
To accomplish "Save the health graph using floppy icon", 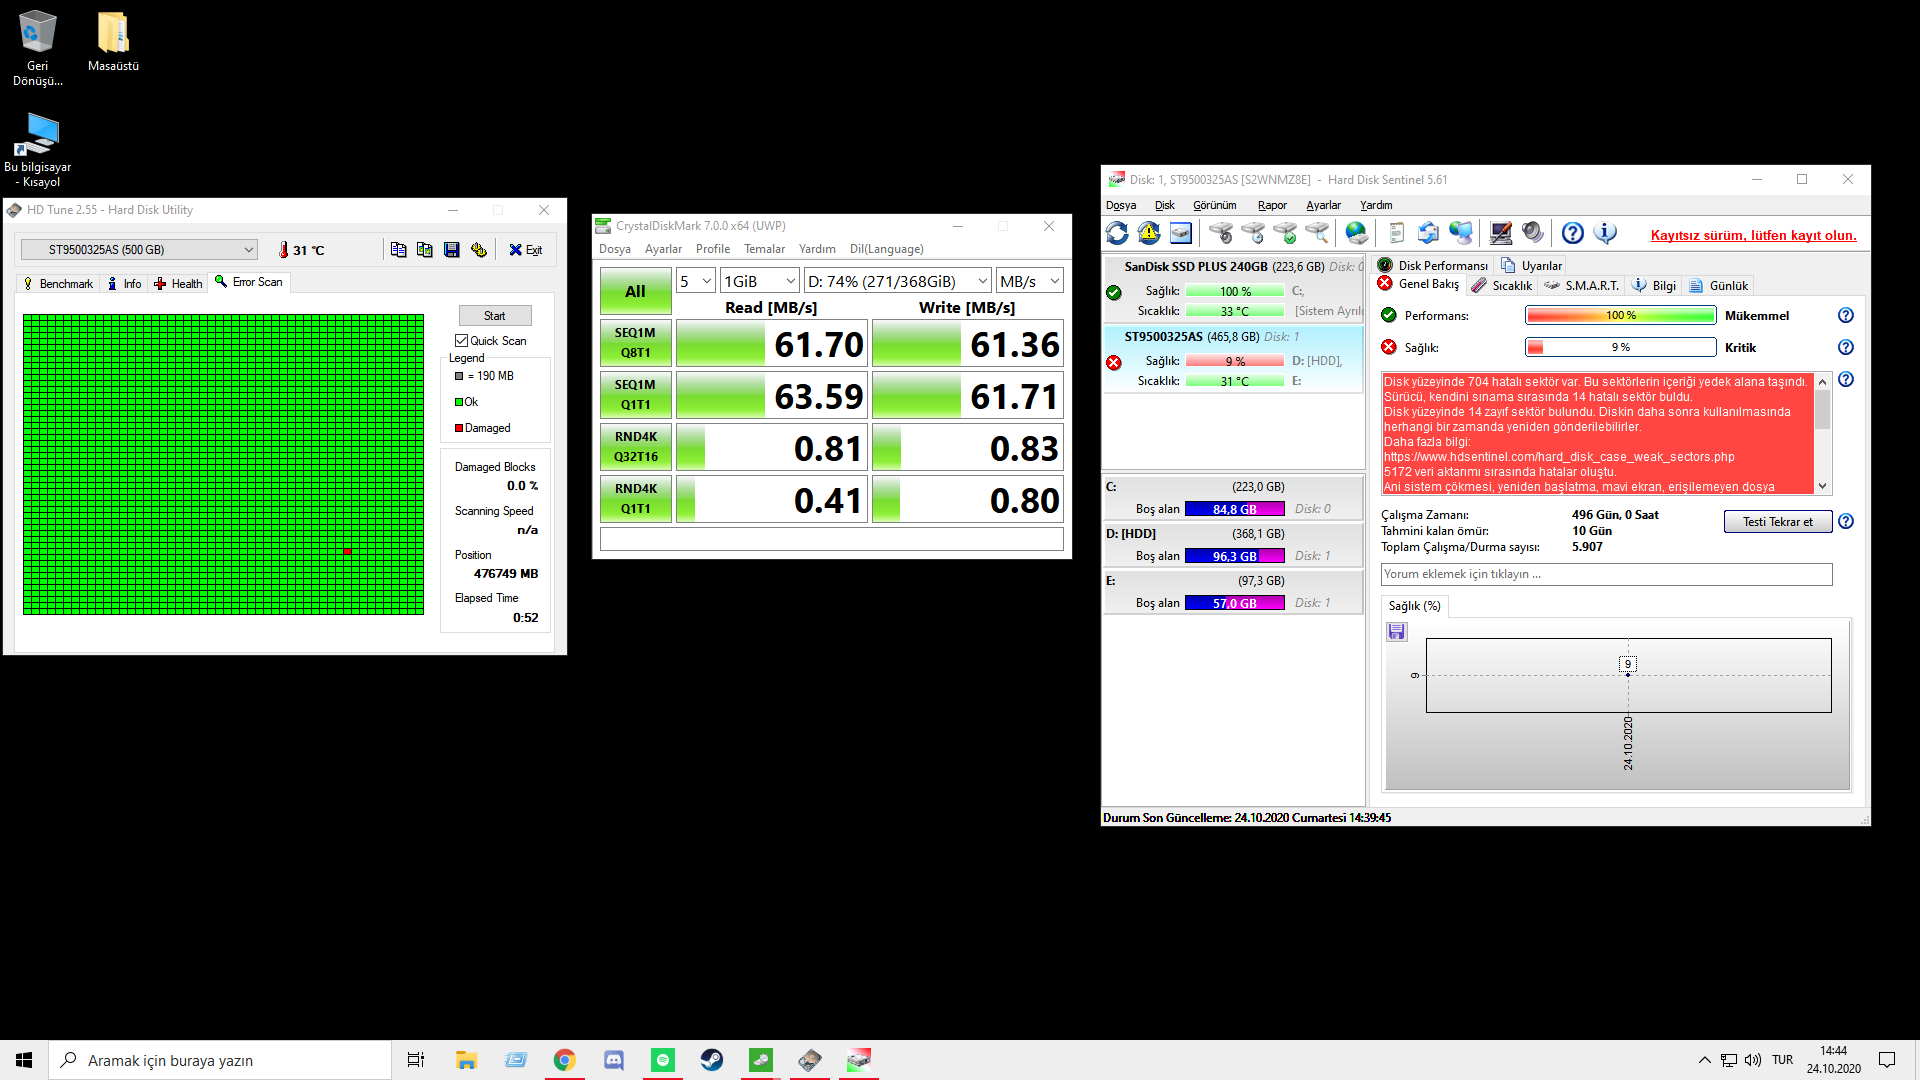I will click(1396, 632).
